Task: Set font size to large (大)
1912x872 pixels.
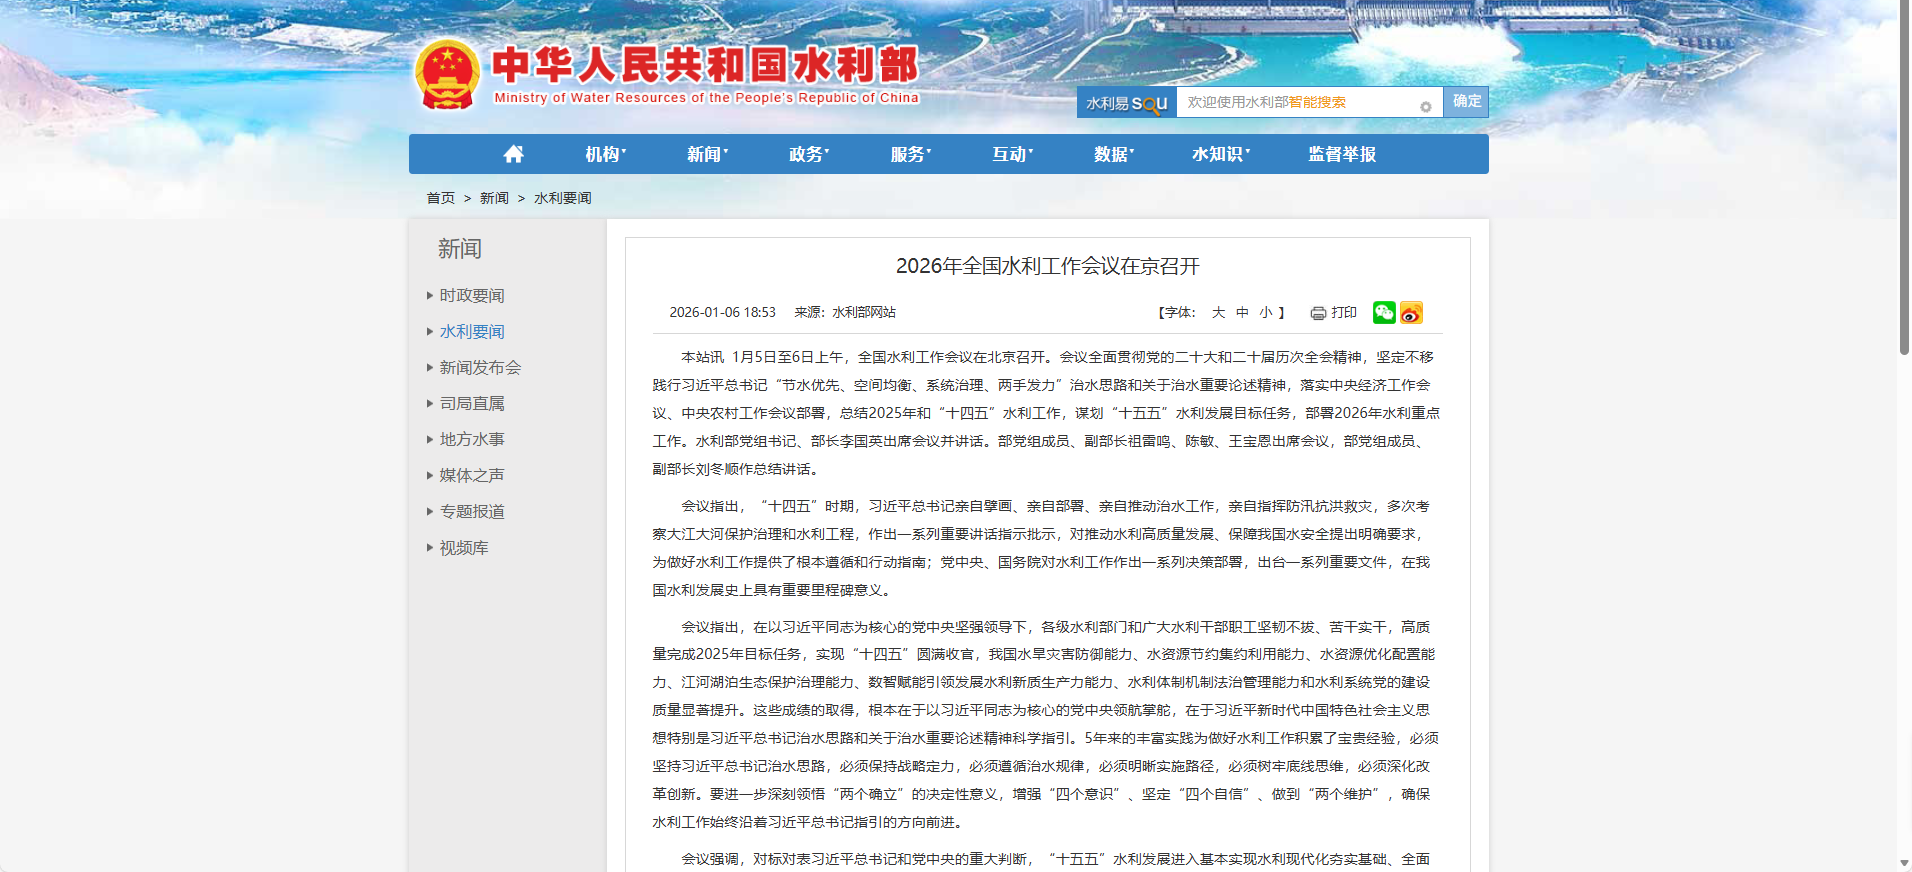Action: 1218,313
